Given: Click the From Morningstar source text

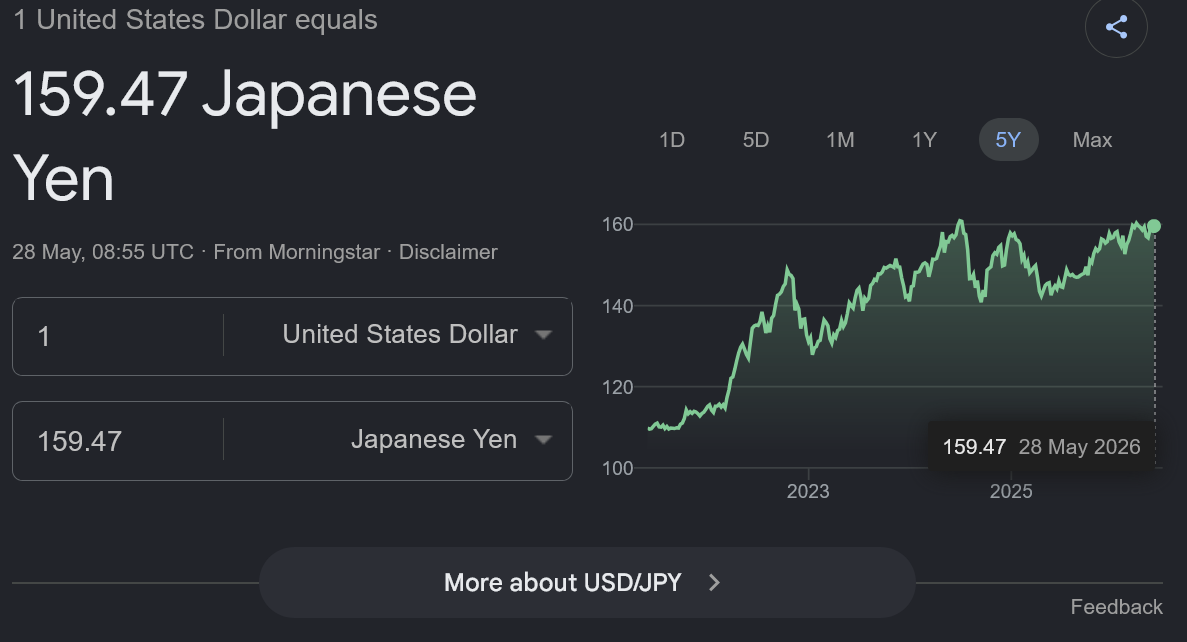Looking at the screenshot, I should click(297, 252).
